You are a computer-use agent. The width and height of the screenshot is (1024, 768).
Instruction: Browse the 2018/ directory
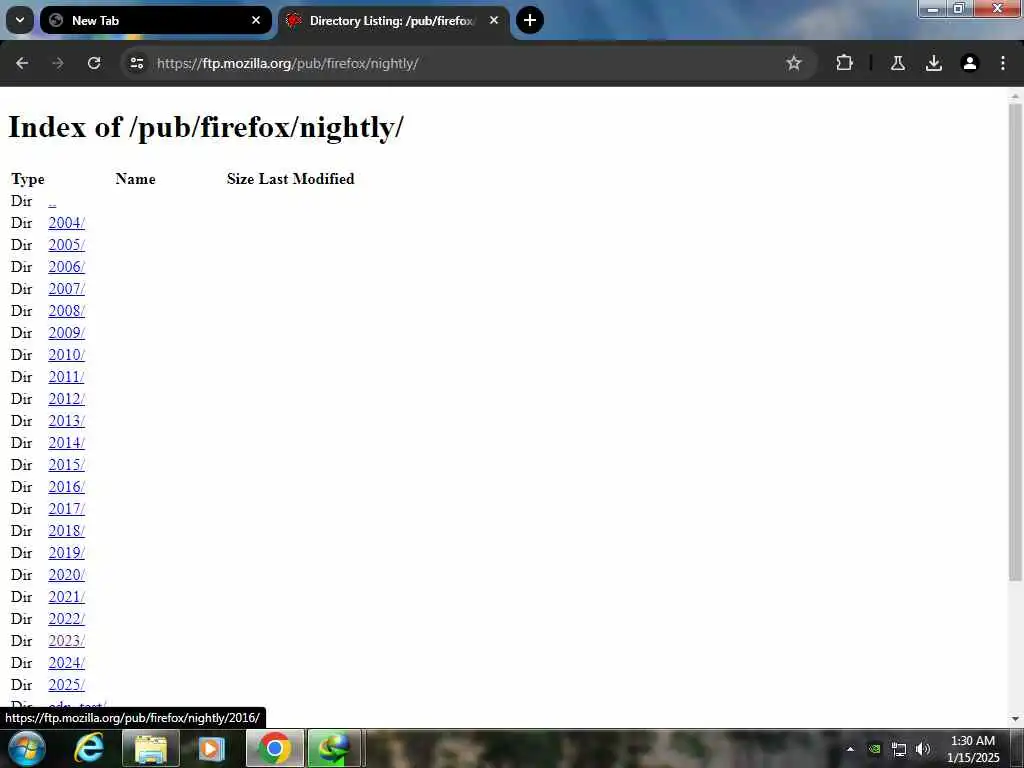click(x=67, y=531)
